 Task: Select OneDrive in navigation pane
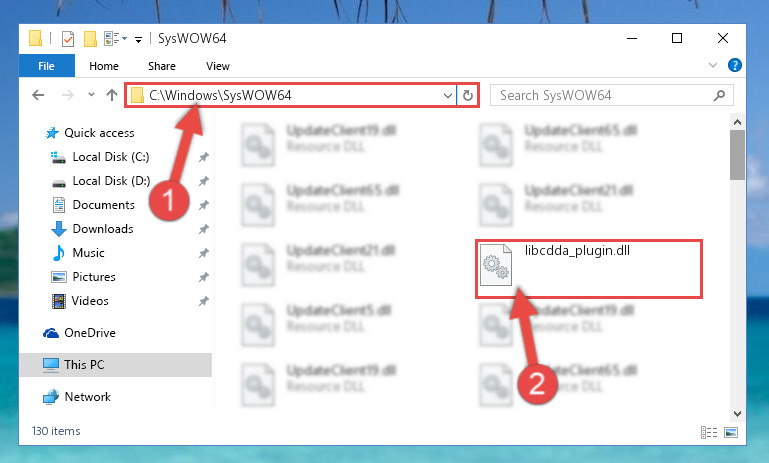click(90, 333)
